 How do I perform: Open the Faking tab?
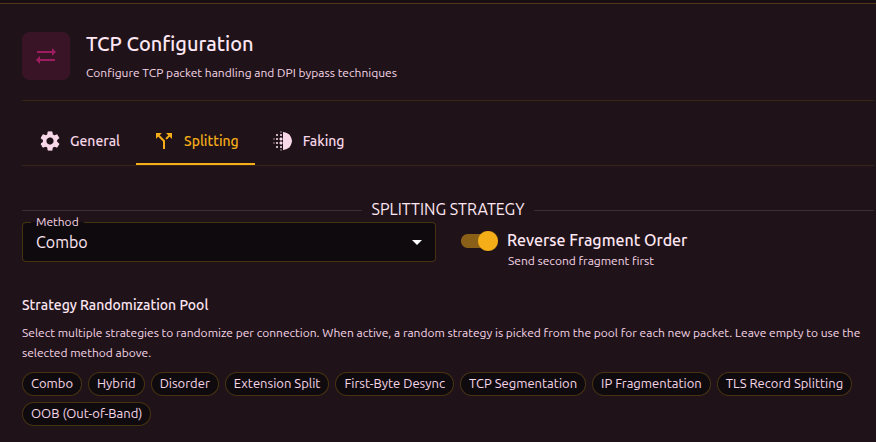point(323,141)
